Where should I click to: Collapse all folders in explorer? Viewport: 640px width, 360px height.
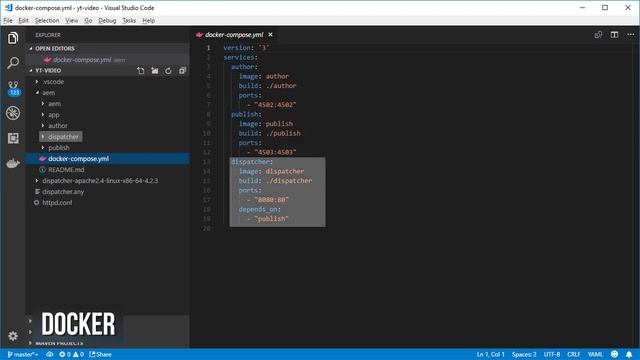click(182, 71)
